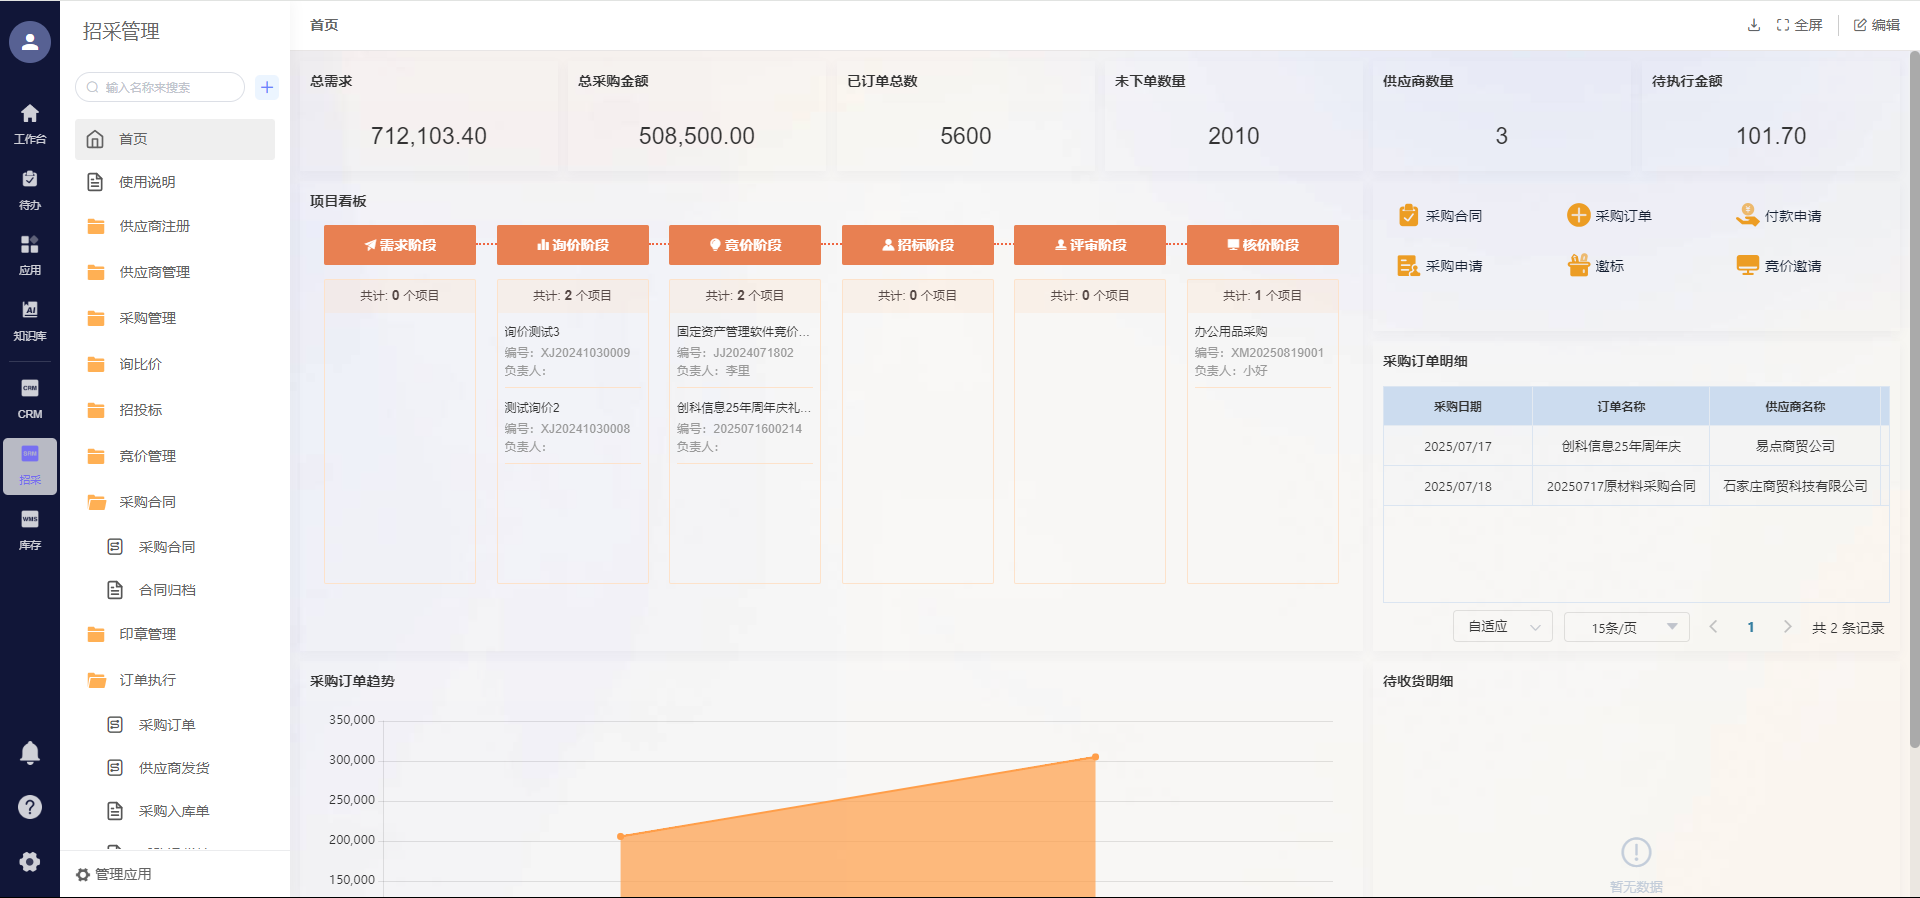The image size is (1920, 898).
Task: Open the 邀标 gift shortcut icon
Action: point(1578,265)
